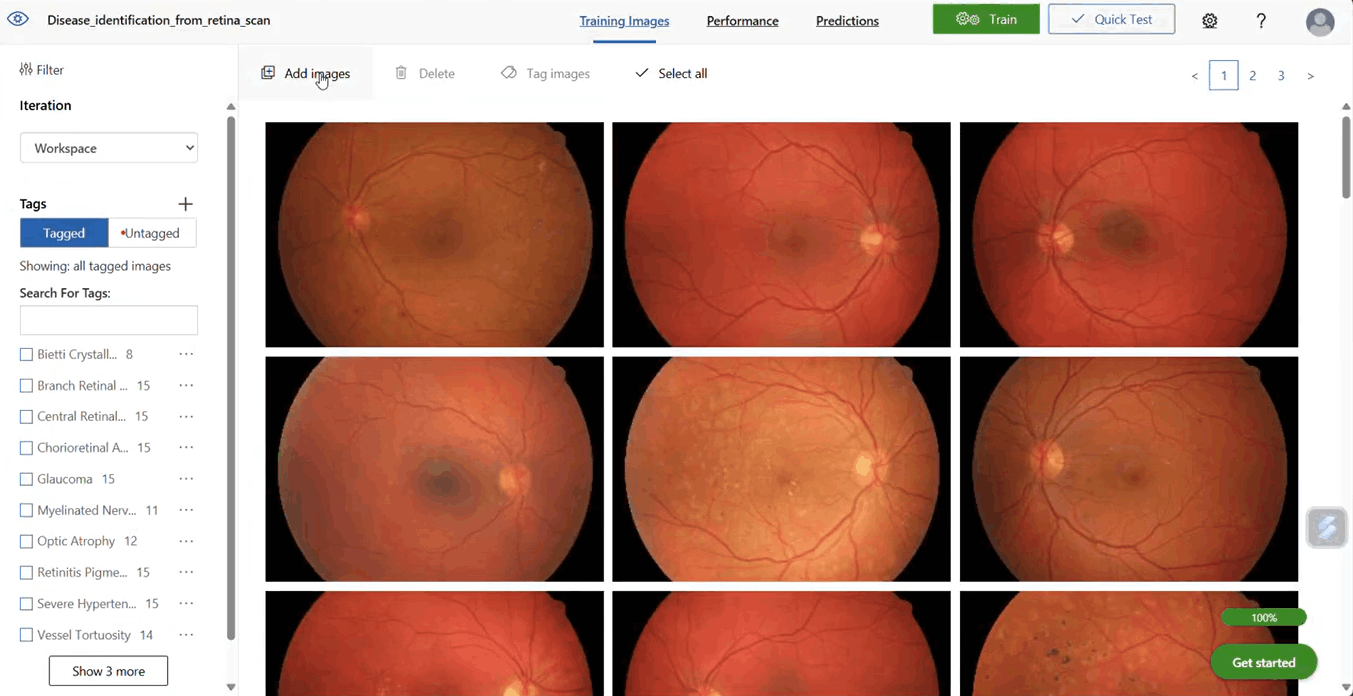Click the main image grid scrollbar
1353x696 pixels.
pos(1345,158)
